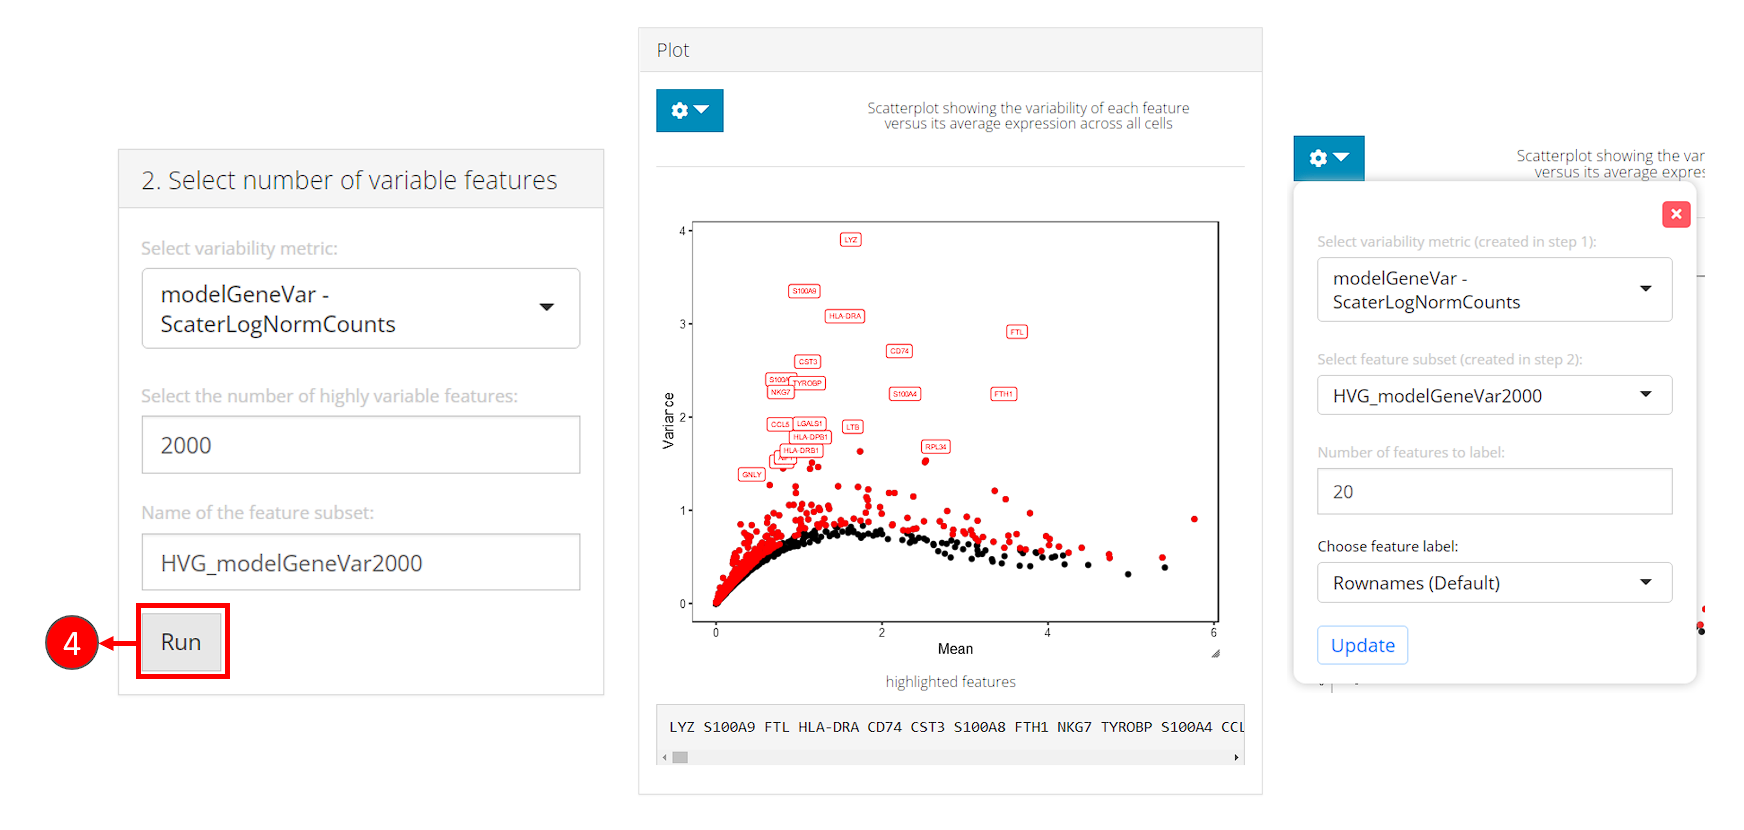Click the right arrow of the highlighted features scrollbar
The image size is (1744, 830).
1236,758
